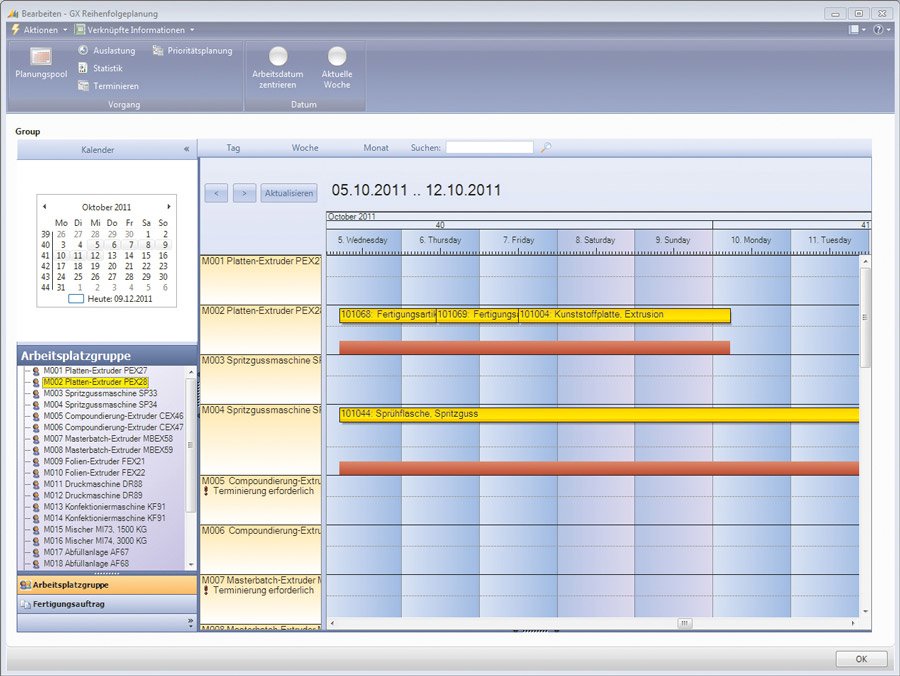
Task: Click M005 Terminierung erforderlich warning icon
Action: click(206, 491)
